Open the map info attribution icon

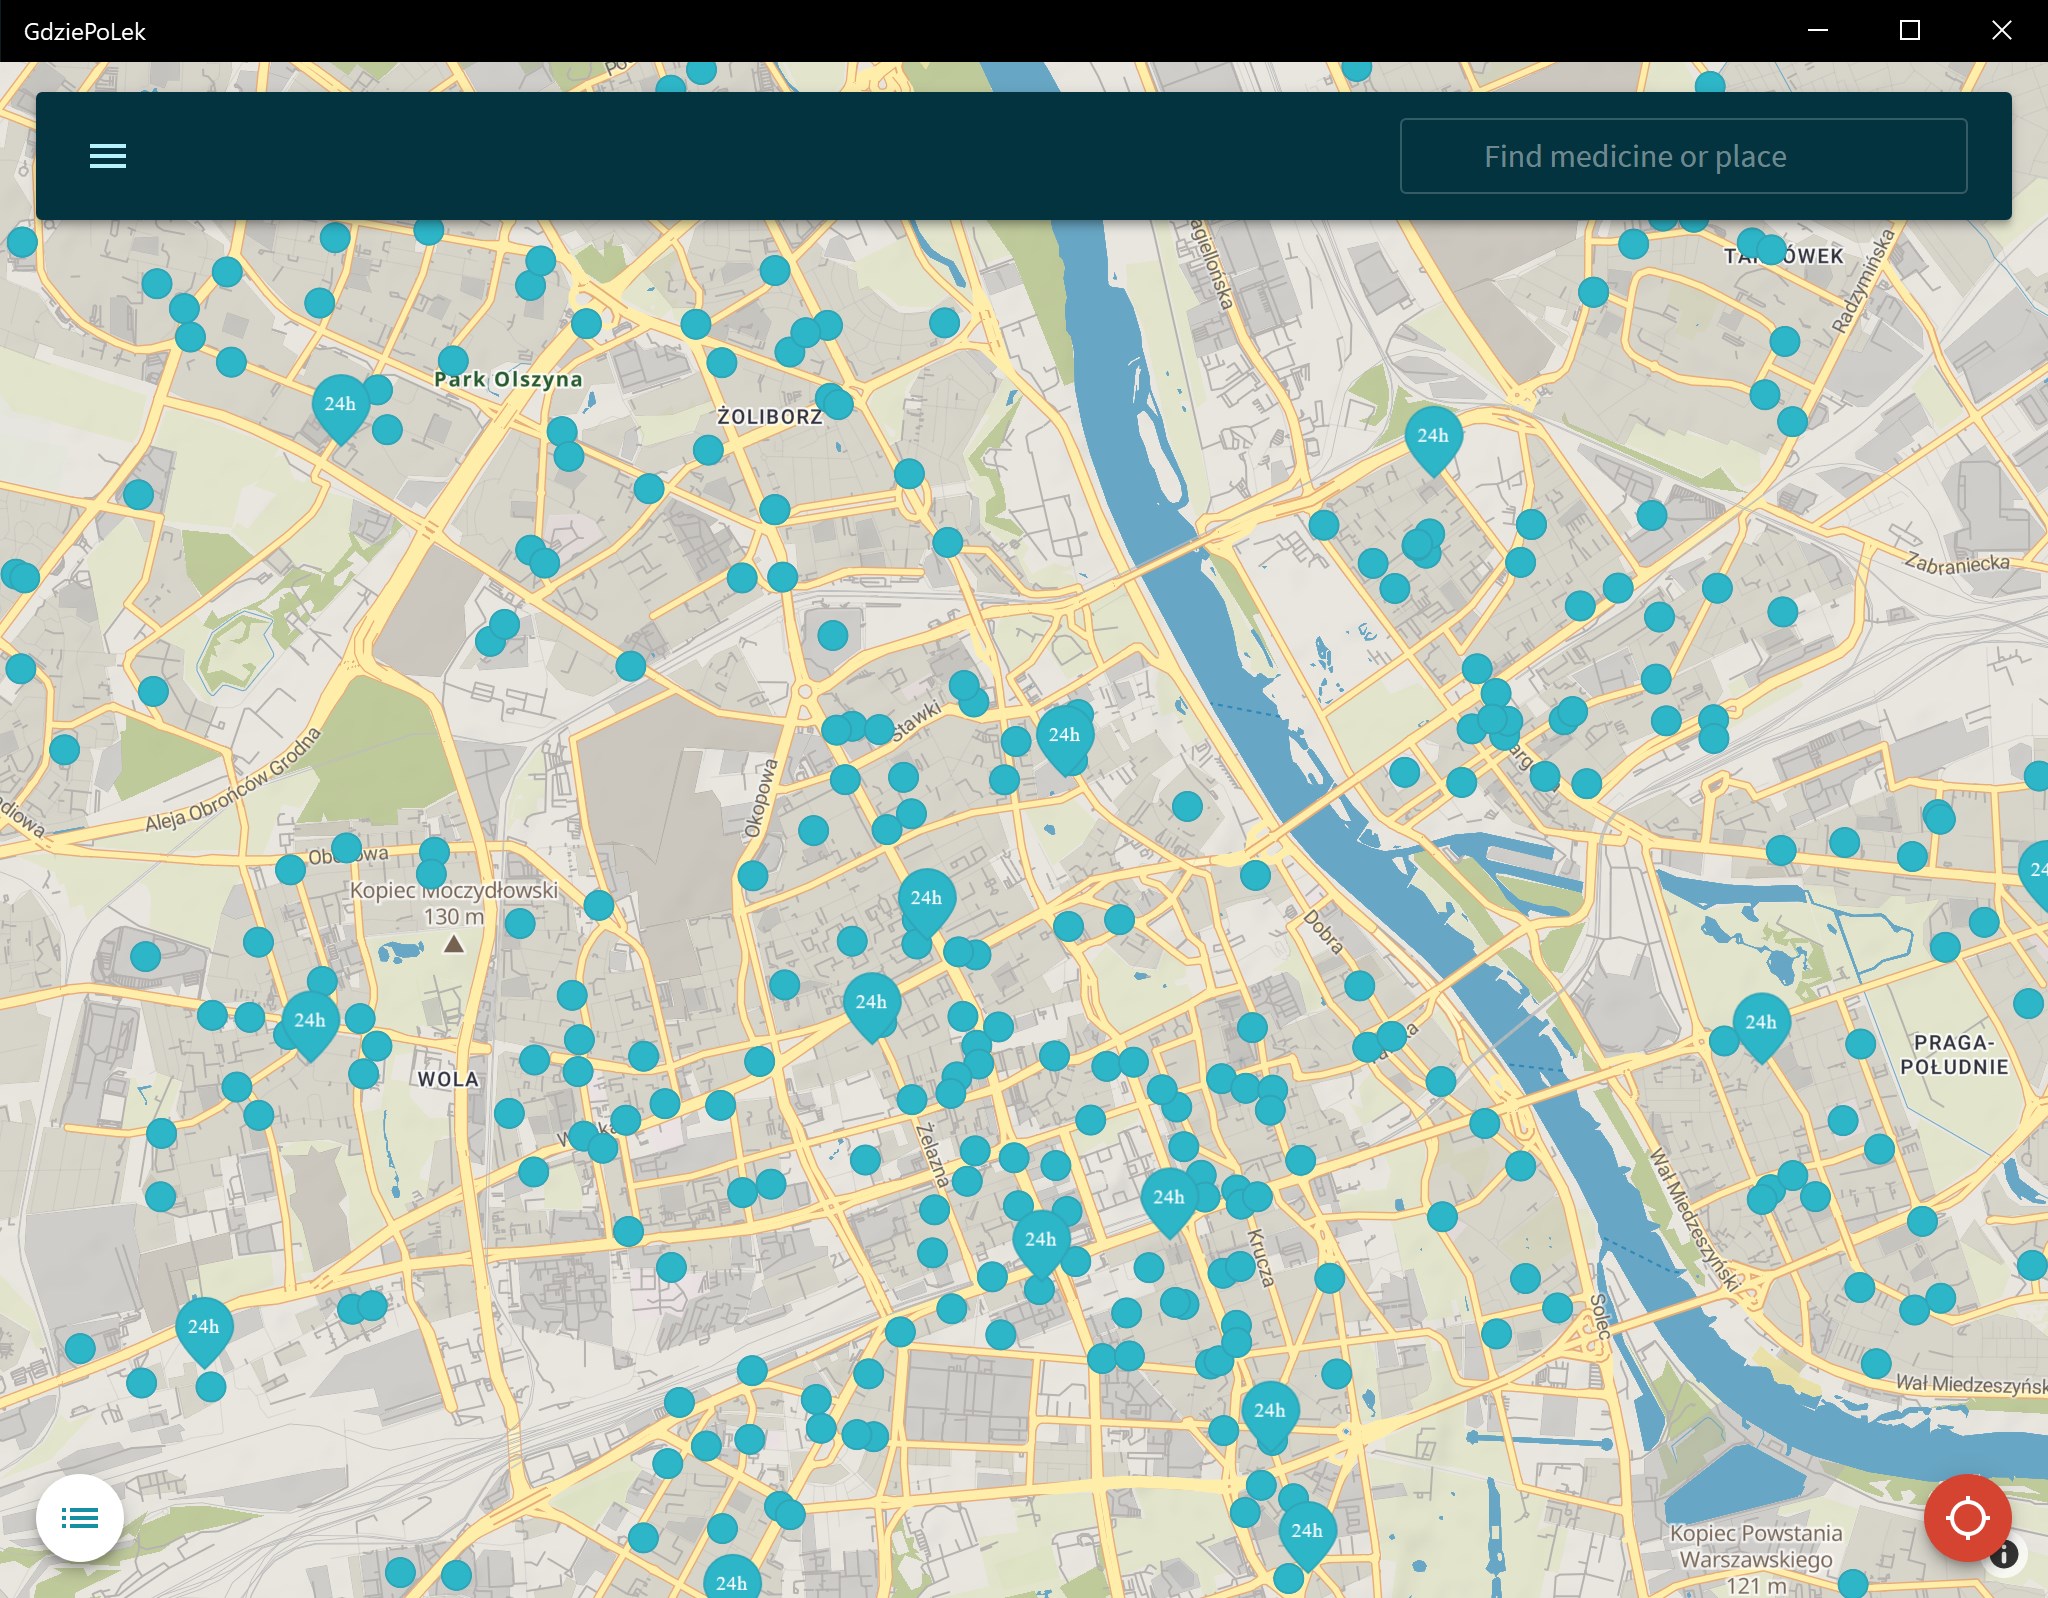2004,1554
